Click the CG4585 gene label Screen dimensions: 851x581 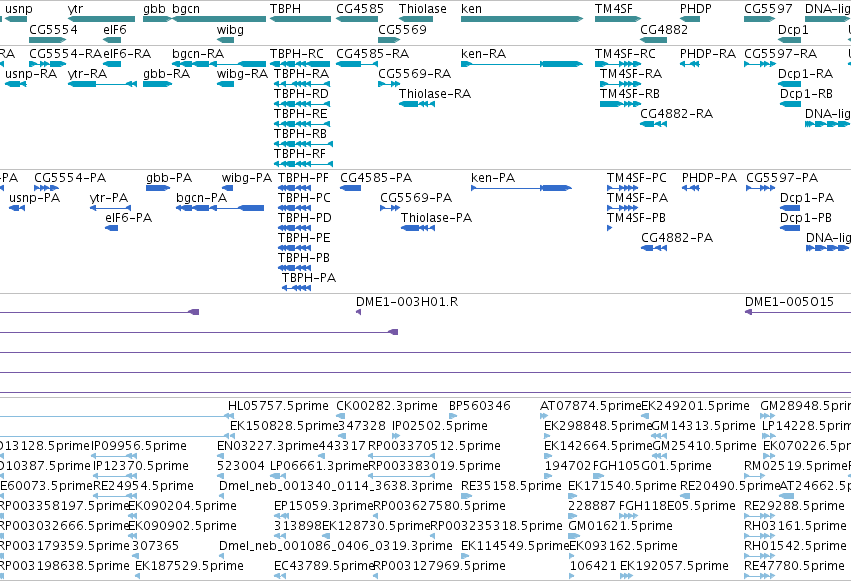[x=360, y=9]
